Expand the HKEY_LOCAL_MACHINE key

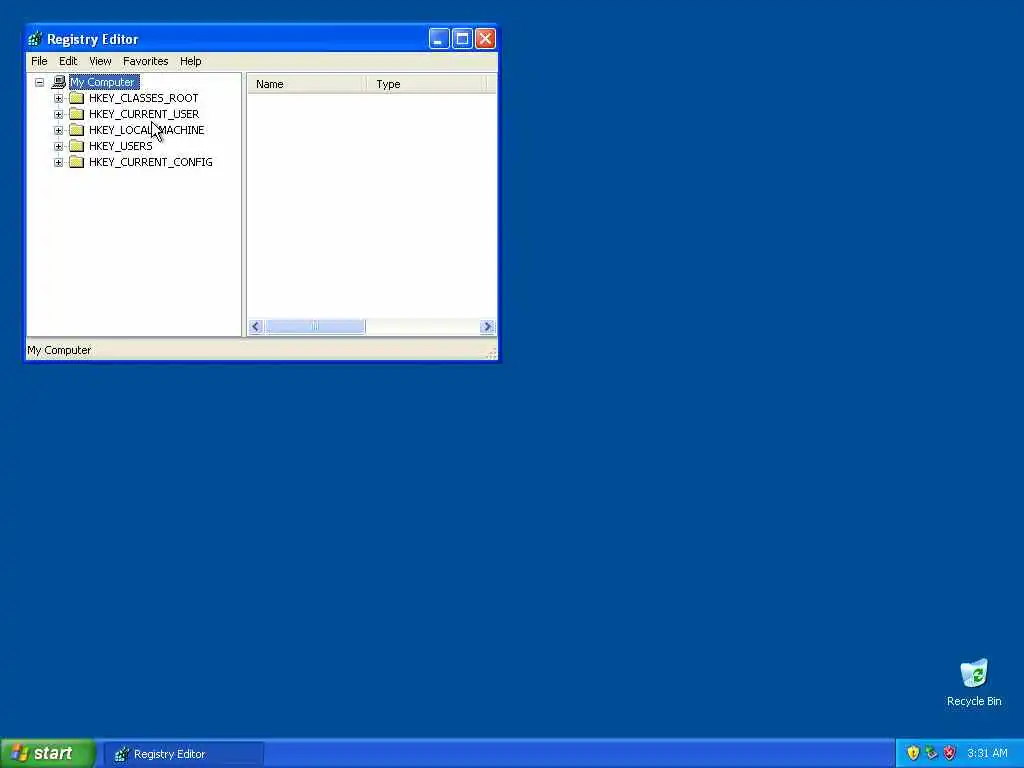58,130
